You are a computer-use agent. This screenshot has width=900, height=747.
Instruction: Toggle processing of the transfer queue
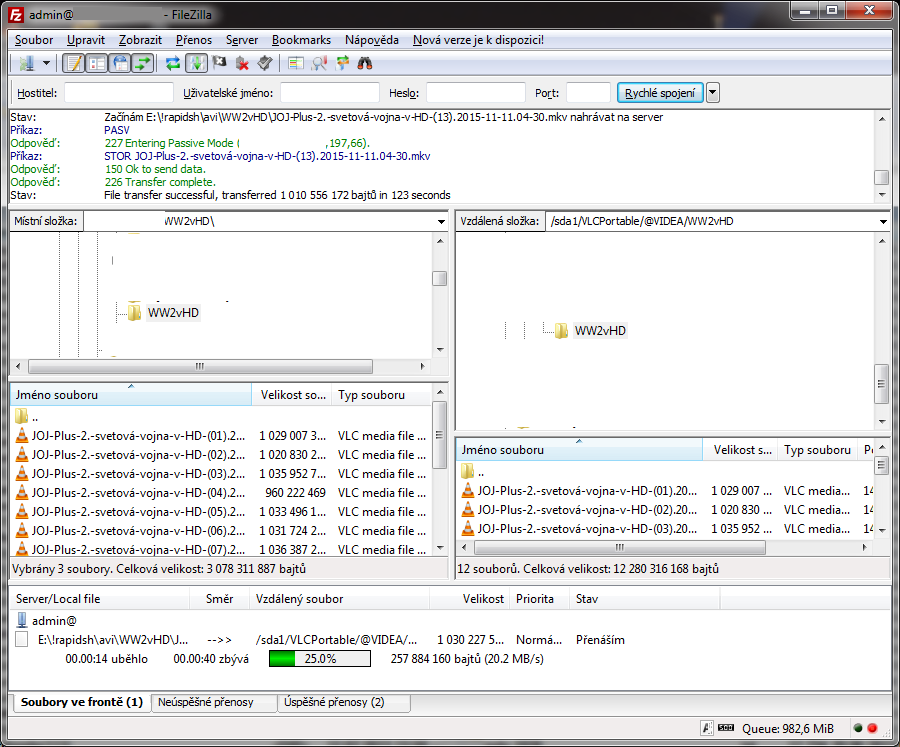[197, 64]
